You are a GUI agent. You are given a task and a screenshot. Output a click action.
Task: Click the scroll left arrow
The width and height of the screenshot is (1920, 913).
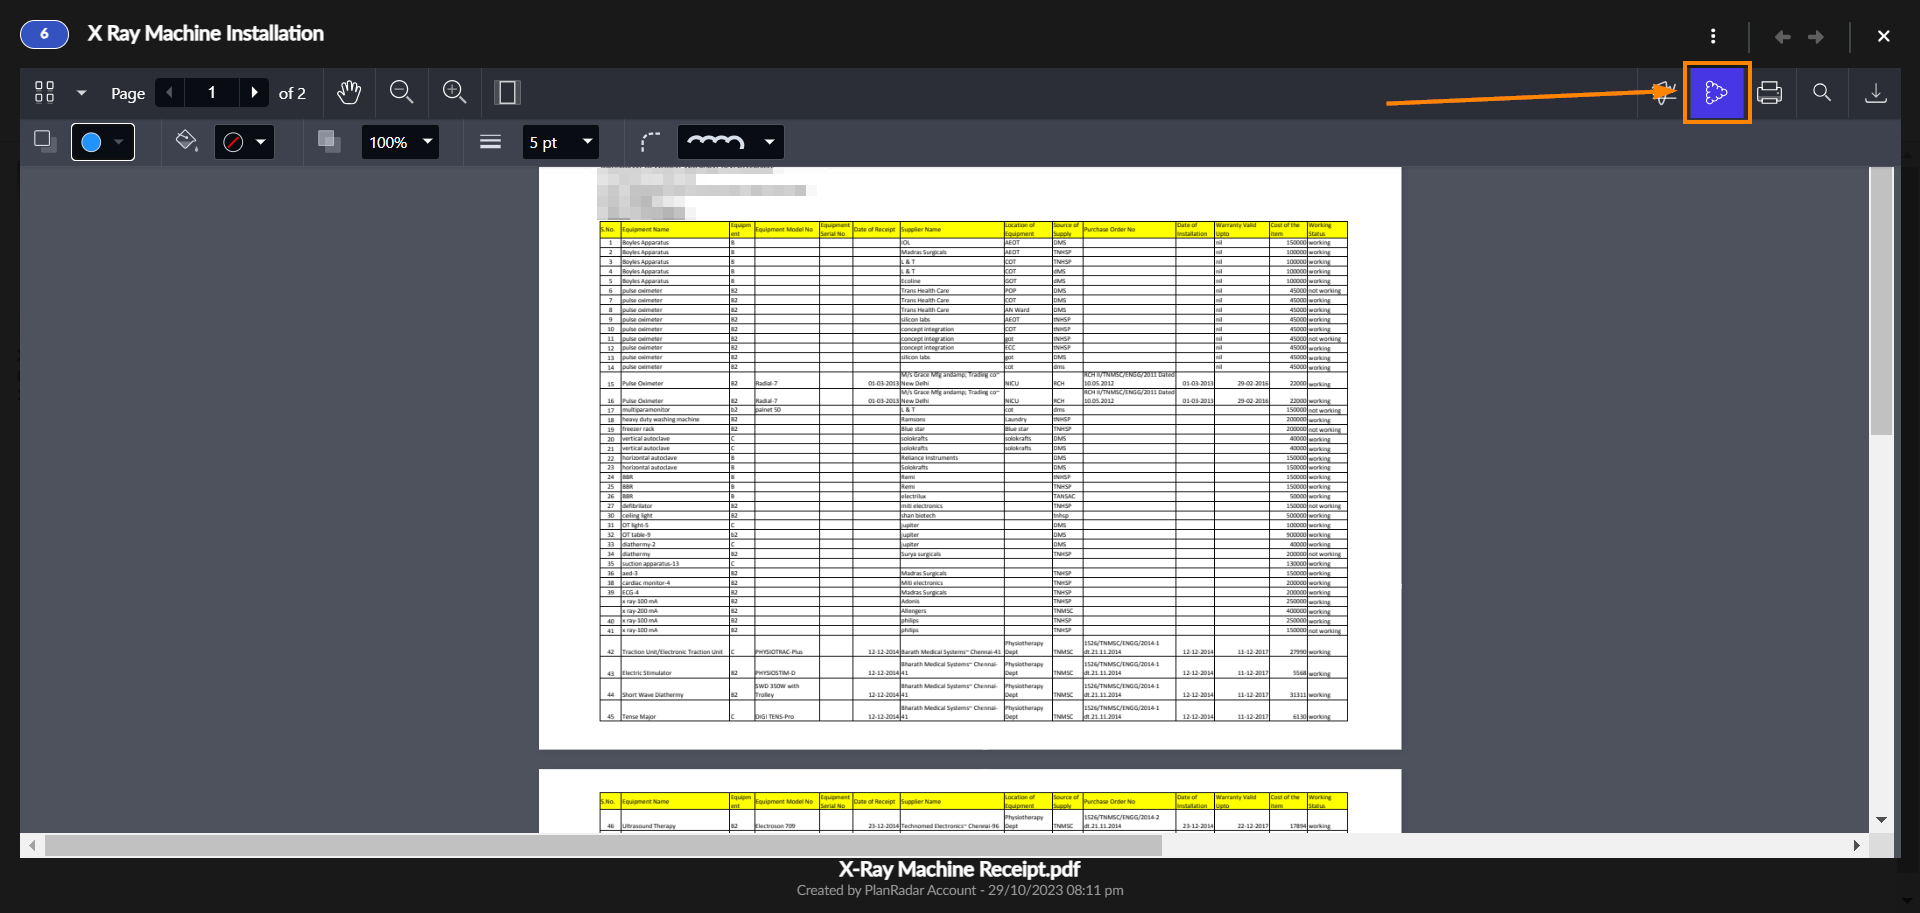[x=32, y=845]
